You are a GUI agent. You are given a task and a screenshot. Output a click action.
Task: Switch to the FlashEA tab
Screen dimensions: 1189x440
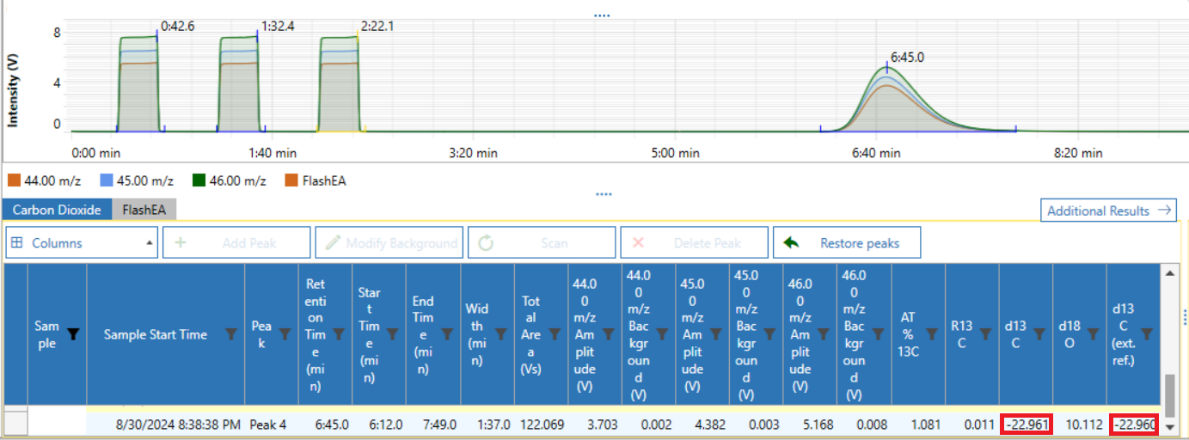[144, 210]
